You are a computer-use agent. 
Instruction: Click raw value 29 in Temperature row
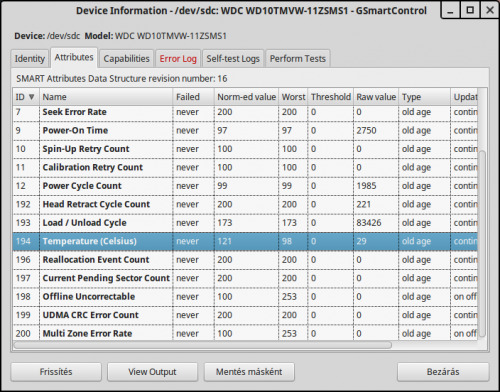click(361, 241)
